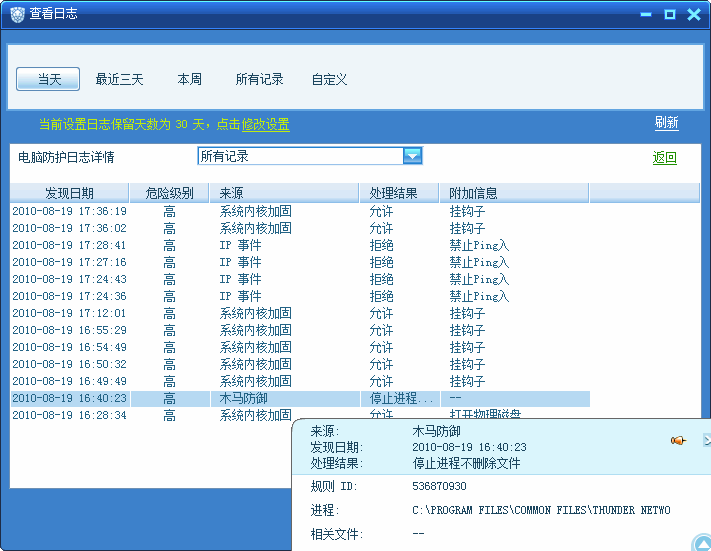
Task: Click the 刷新 refresh link
Action: coord(666,123)
